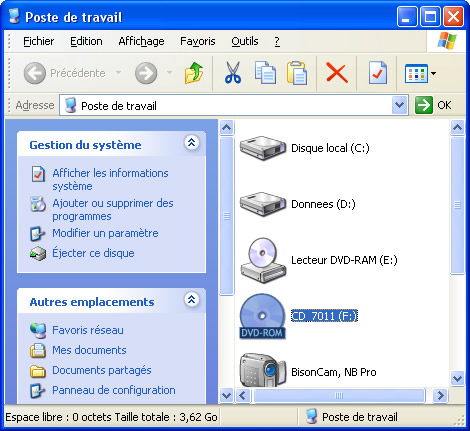Screen dimensions: 470x431
Task: Open the Outils menu
Action: coord(245,41)
